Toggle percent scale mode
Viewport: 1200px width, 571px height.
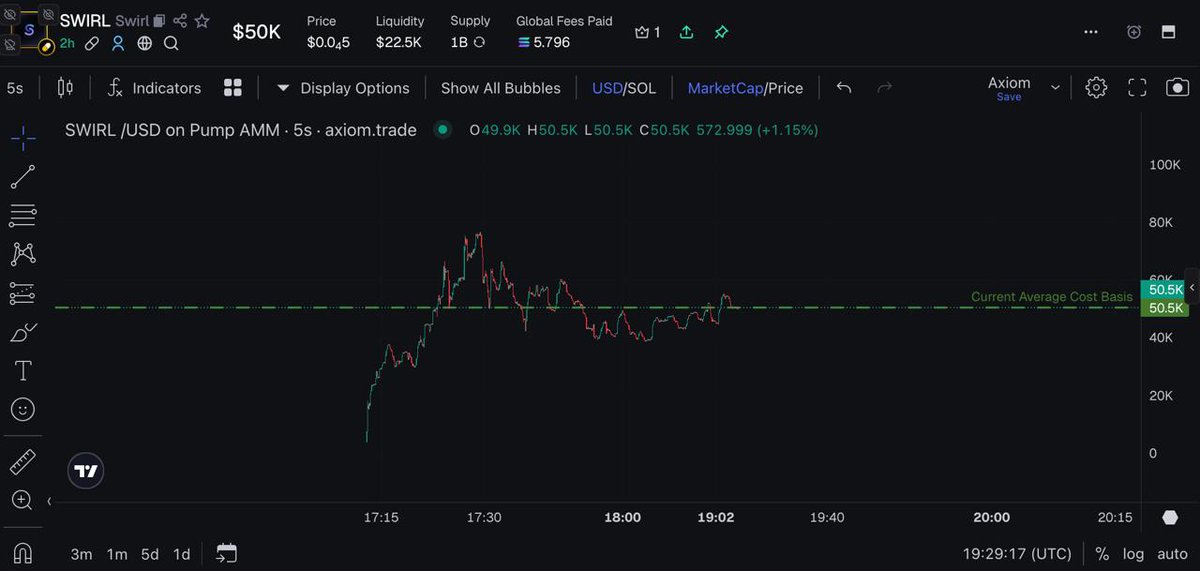(1102, 554)
